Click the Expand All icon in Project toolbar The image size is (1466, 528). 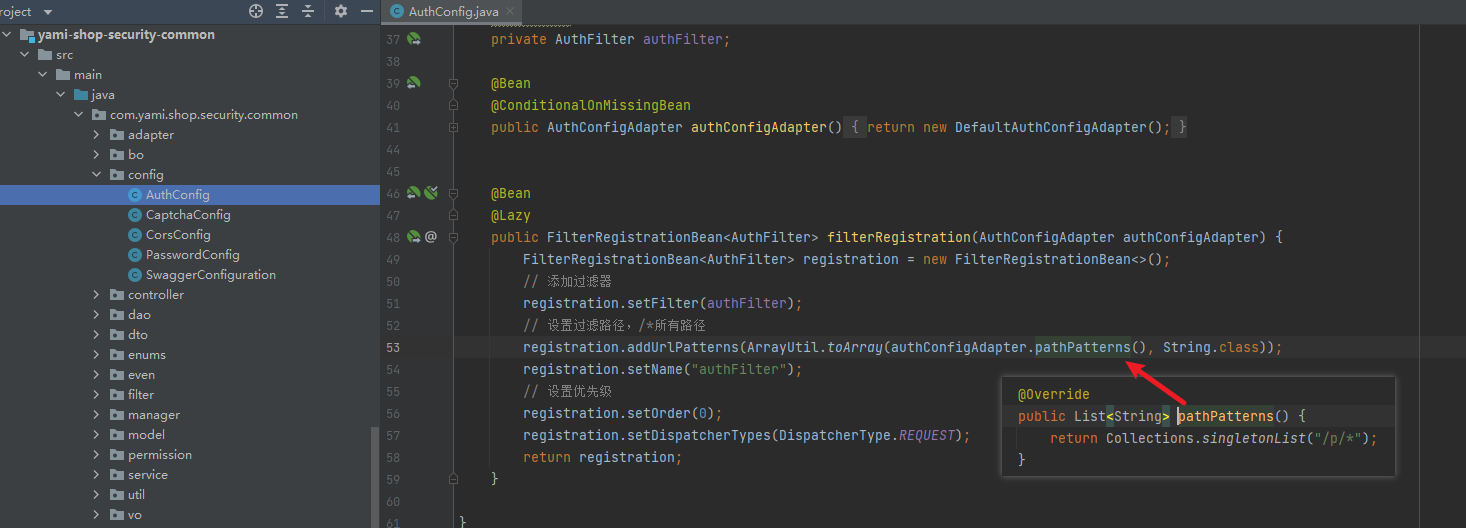[282, 11]
